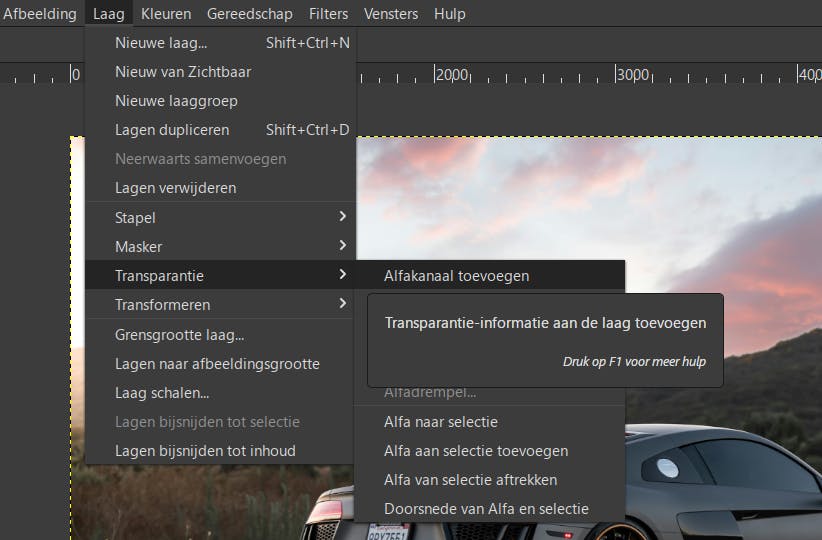
Task: Select Alfa aan selectie toevoegen
Action: tap(490, 451)
